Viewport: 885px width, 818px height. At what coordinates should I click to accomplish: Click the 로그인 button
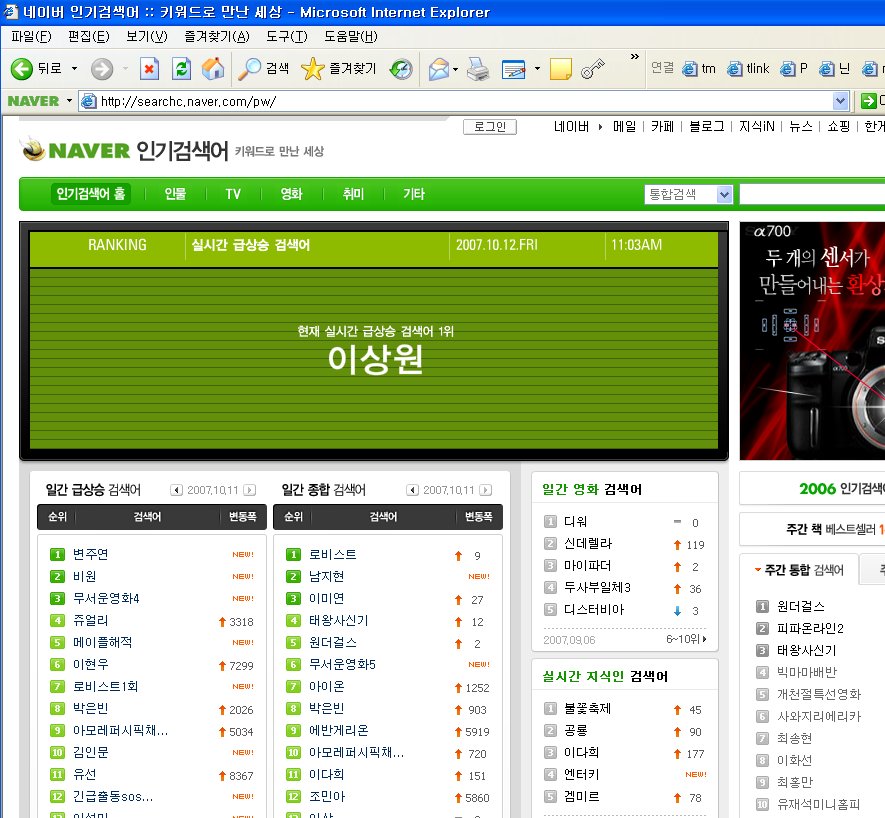pos(489,127)
